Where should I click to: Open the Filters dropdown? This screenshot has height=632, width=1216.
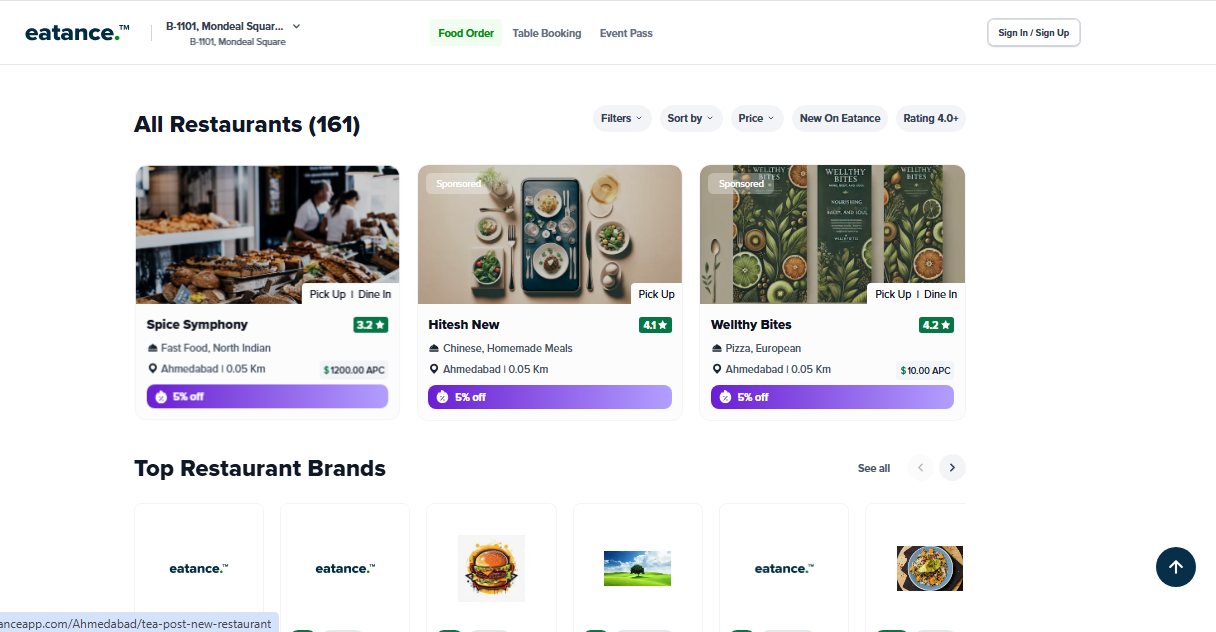click(x=622, y=118)
